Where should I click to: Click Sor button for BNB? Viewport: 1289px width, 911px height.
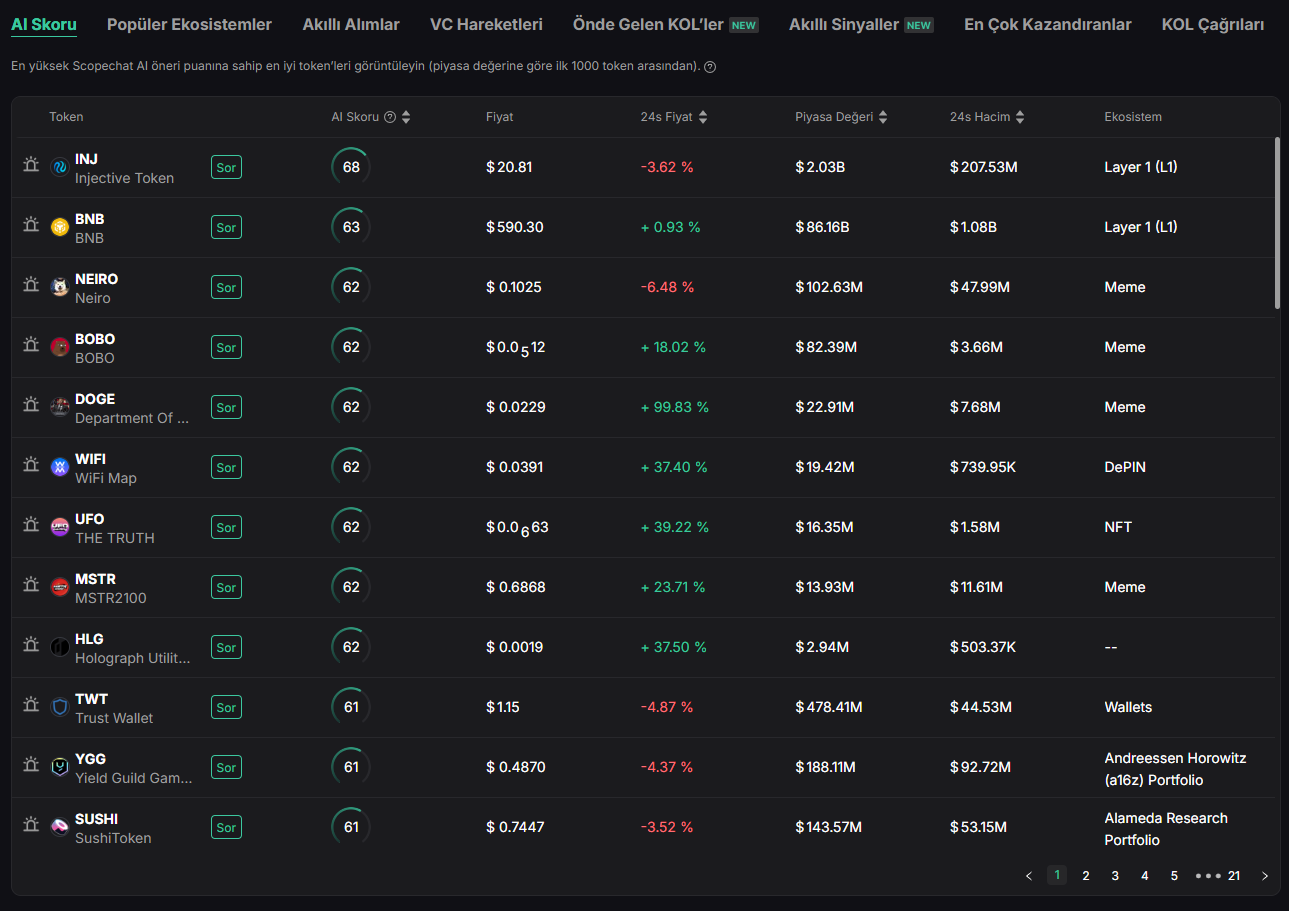[227, 227]
